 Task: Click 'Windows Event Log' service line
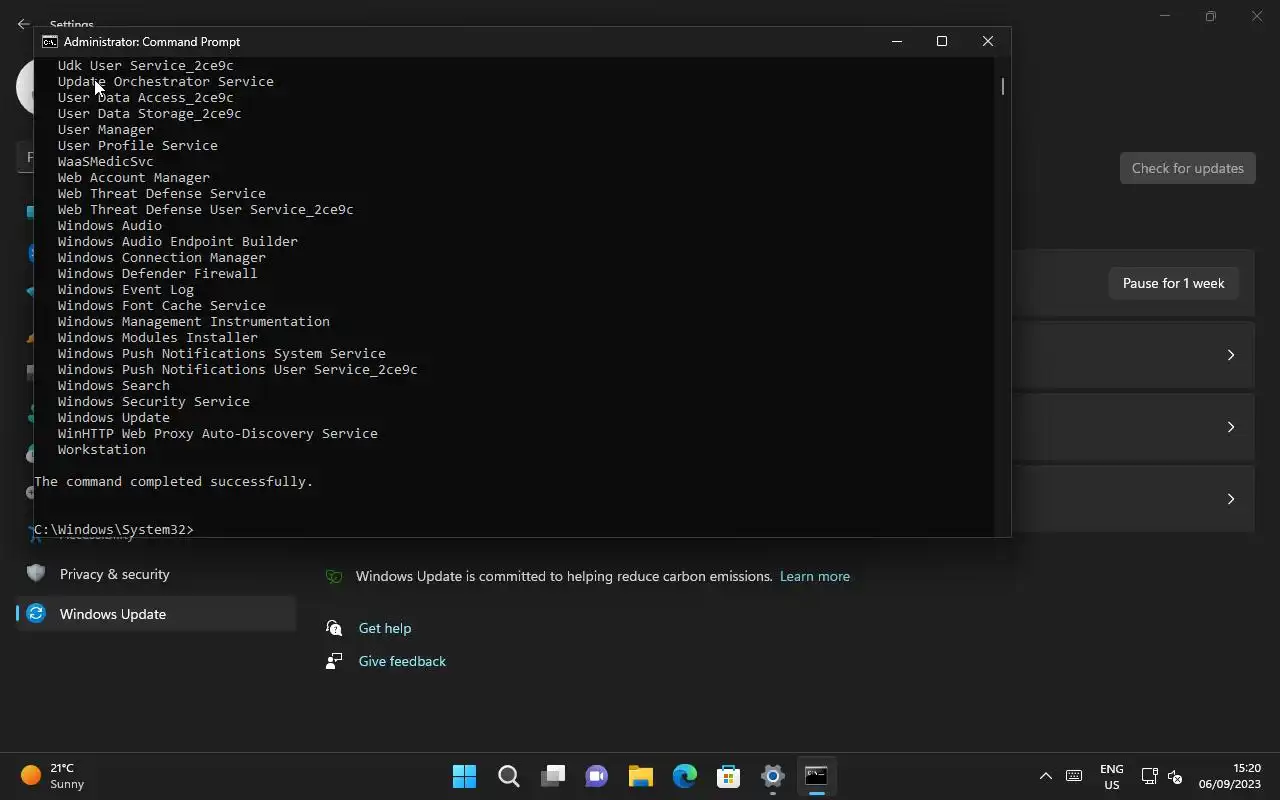coord(125,289)
